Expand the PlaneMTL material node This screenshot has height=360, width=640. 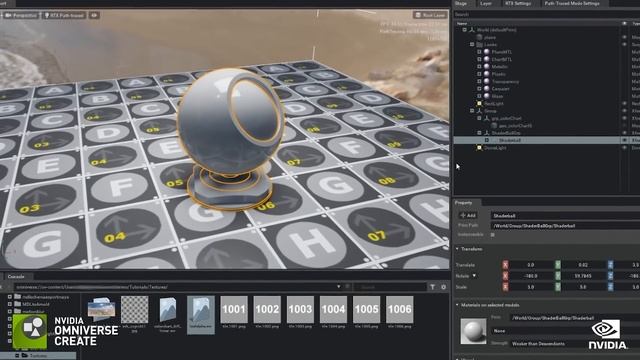pyautogui.click(x=479, y=52)
